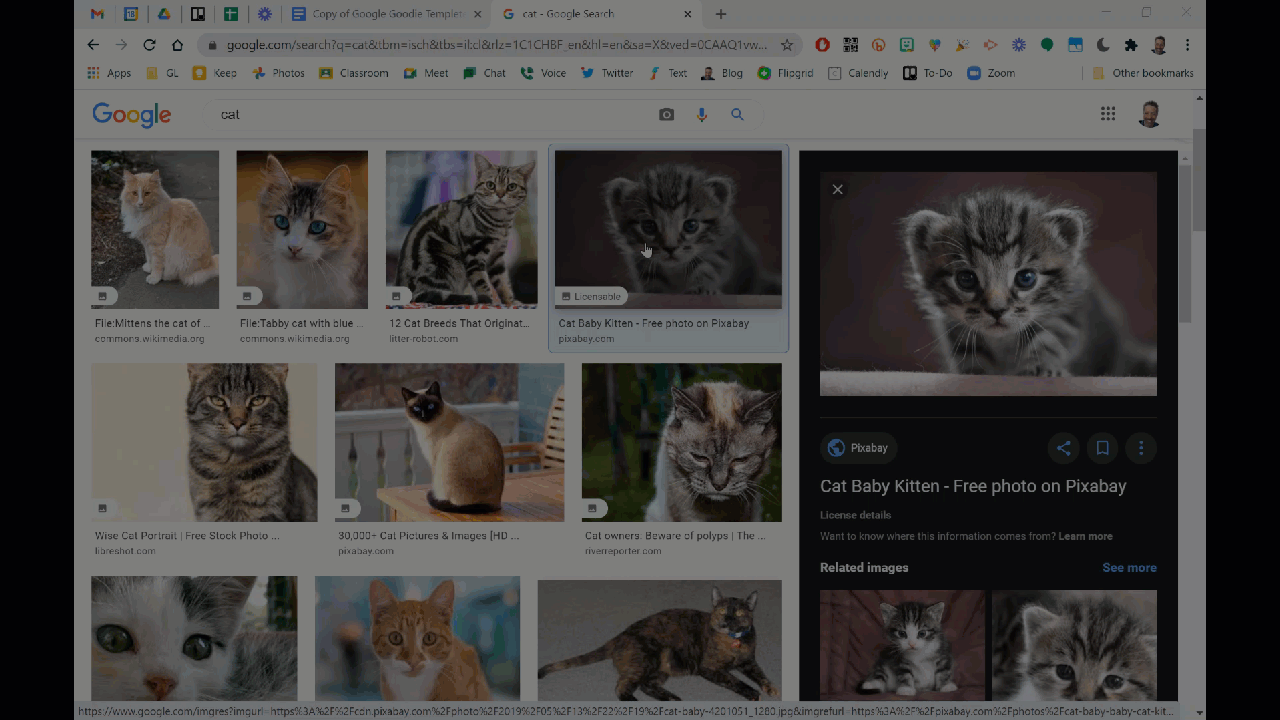Screen dimensions: 1280x720
Task: Open the Google Drive pinned tab
Action: (164, 14)
